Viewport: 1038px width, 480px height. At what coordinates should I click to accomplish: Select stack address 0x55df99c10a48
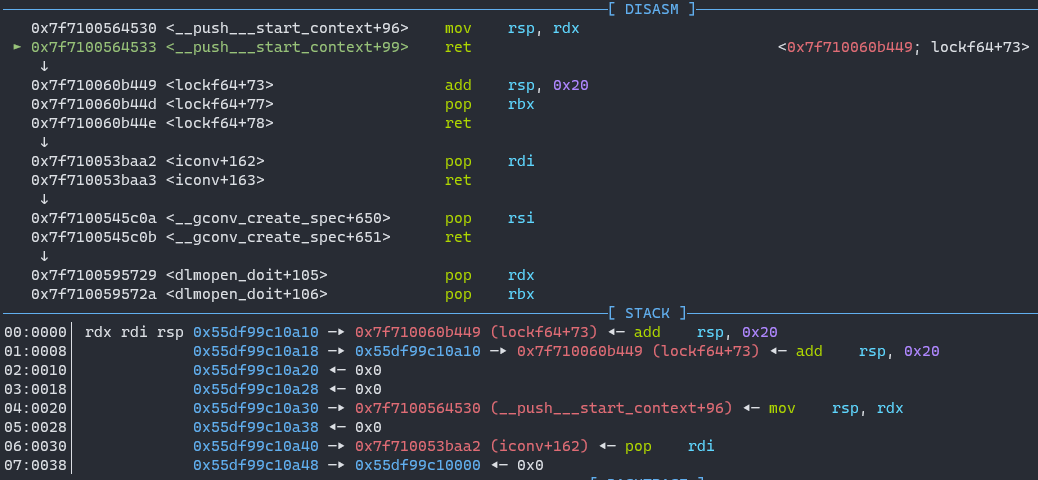click(x=256, y=465)
